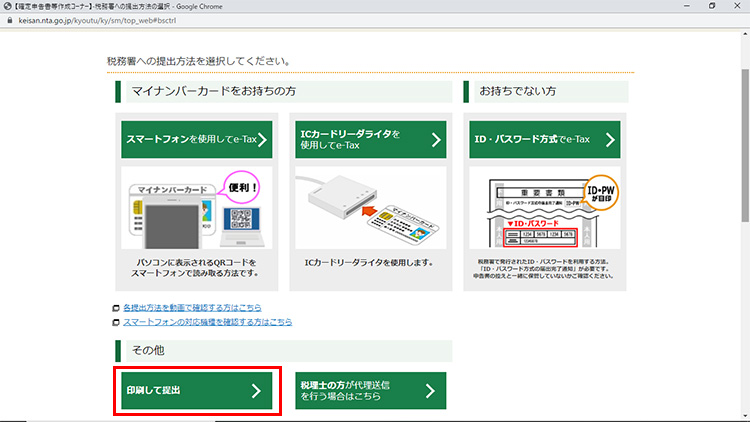Viewport: 750px width, 422px height.
Task: Click the chevron on ICカードリーダライタ button
Action: point(436,140)
